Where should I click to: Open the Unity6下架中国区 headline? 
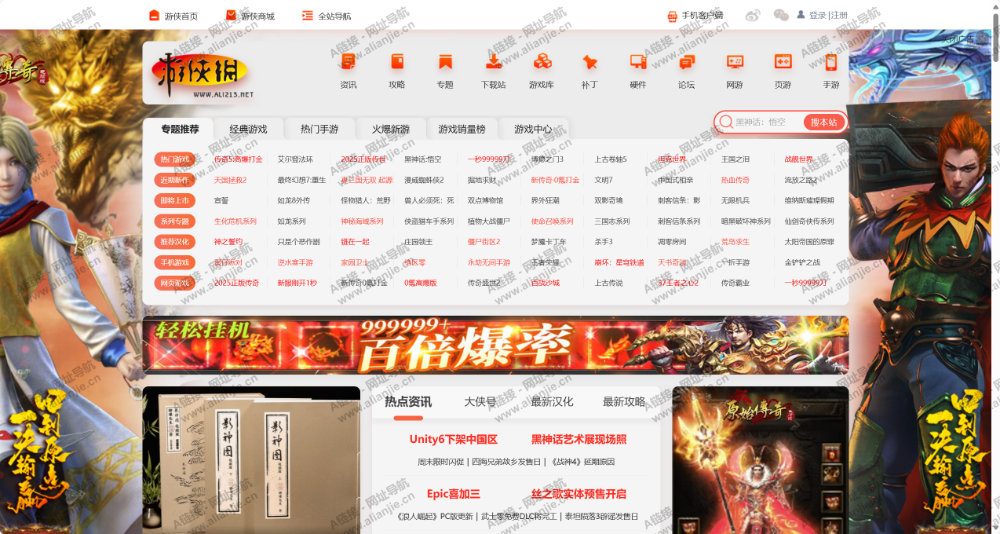[x=453, y=440]
